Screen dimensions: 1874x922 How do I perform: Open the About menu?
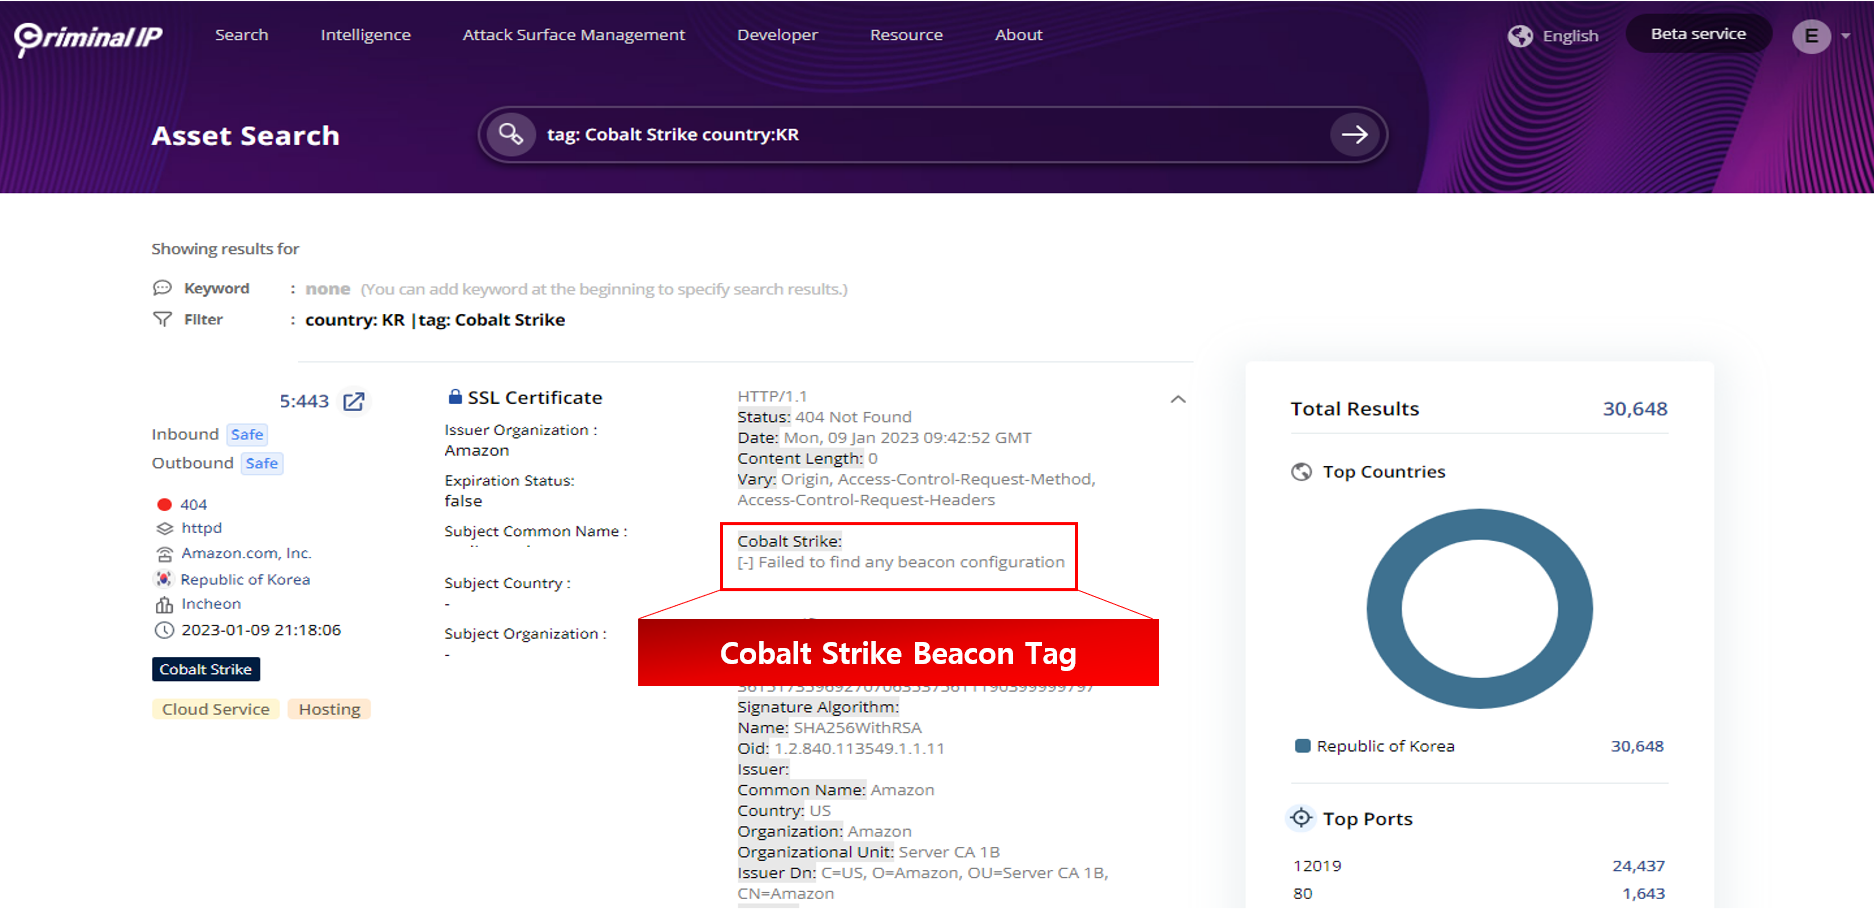coord(1019,35)
